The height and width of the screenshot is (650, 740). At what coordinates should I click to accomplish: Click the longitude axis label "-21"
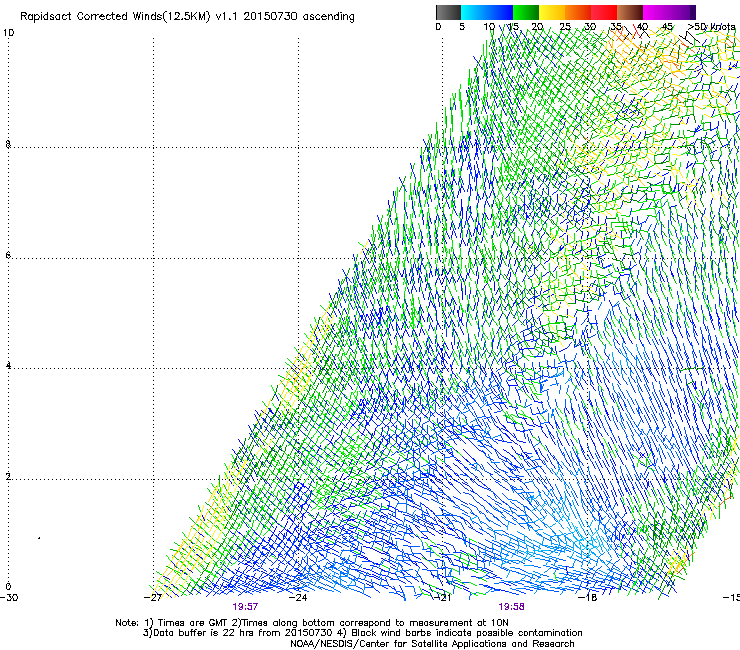coord(443,598)
